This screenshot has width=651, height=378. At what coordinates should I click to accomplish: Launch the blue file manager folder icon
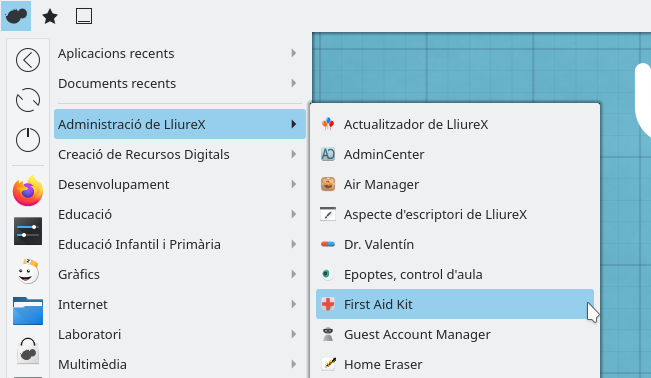28,311
